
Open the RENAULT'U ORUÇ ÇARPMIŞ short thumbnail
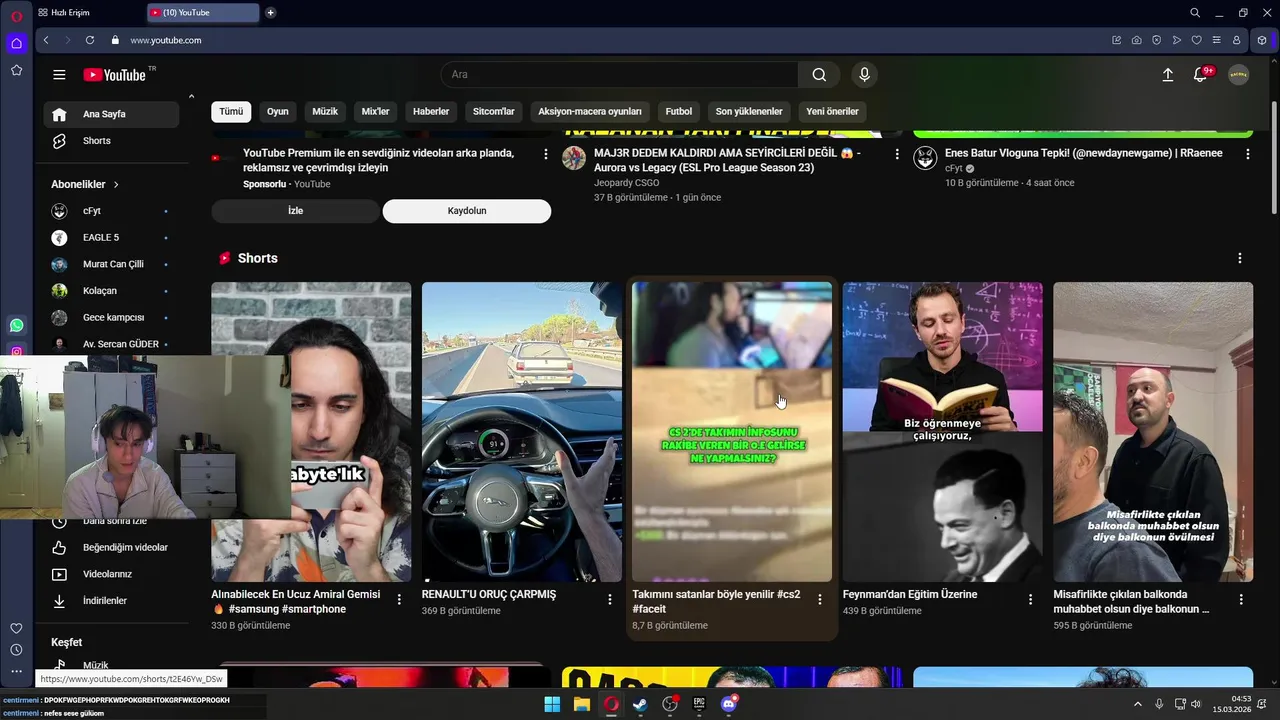tap(522, 432)
